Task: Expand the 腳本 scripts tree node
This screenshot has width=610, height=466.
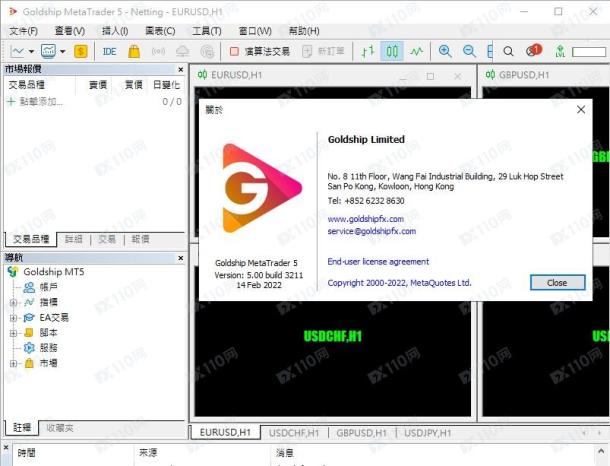Action: coord(13,333)
